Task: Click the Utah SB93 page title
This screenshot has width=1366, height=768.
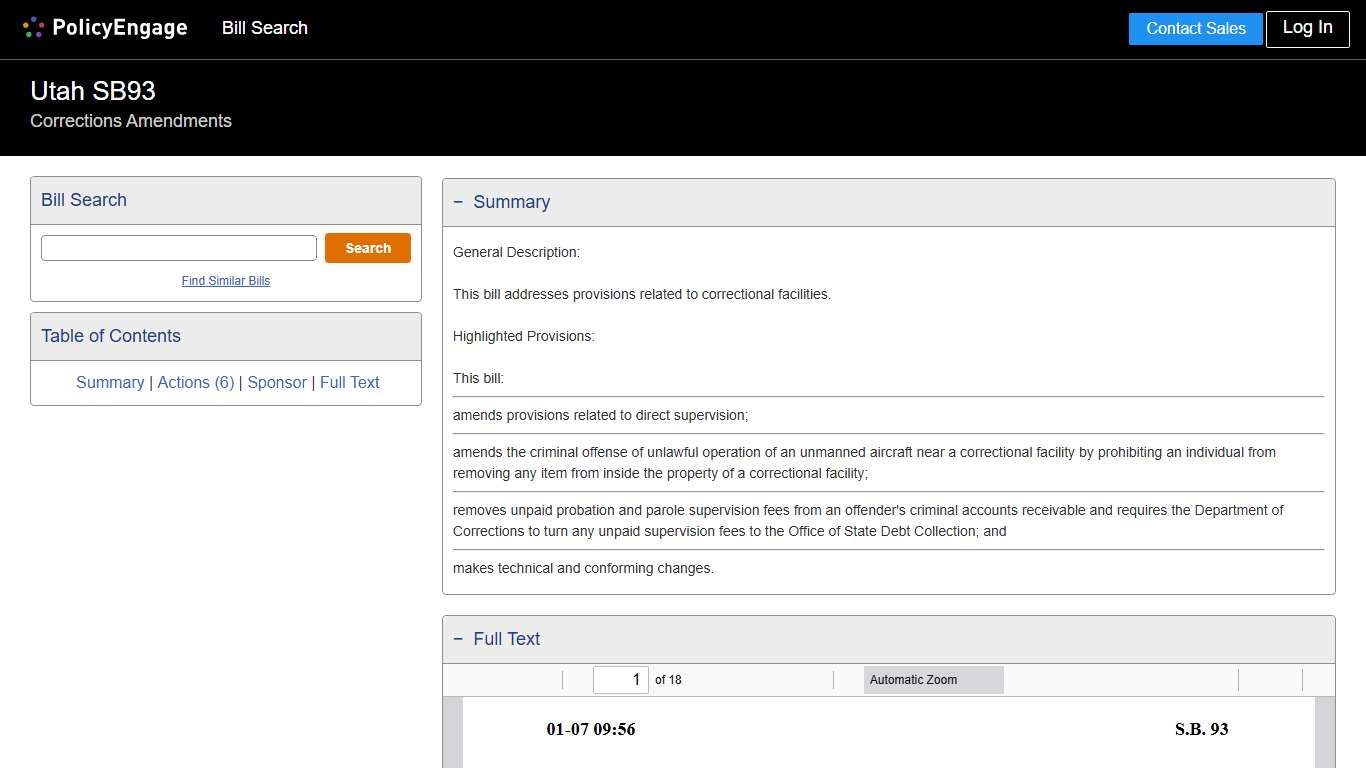Action: [93, 91]
